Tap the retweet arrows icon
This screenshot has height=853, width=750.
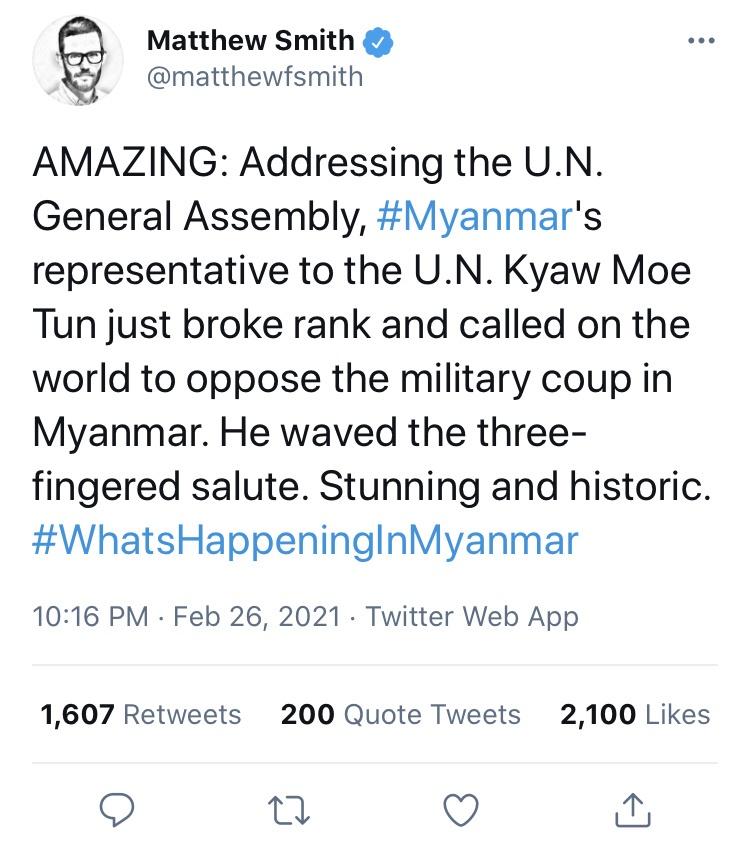point(287,809)
